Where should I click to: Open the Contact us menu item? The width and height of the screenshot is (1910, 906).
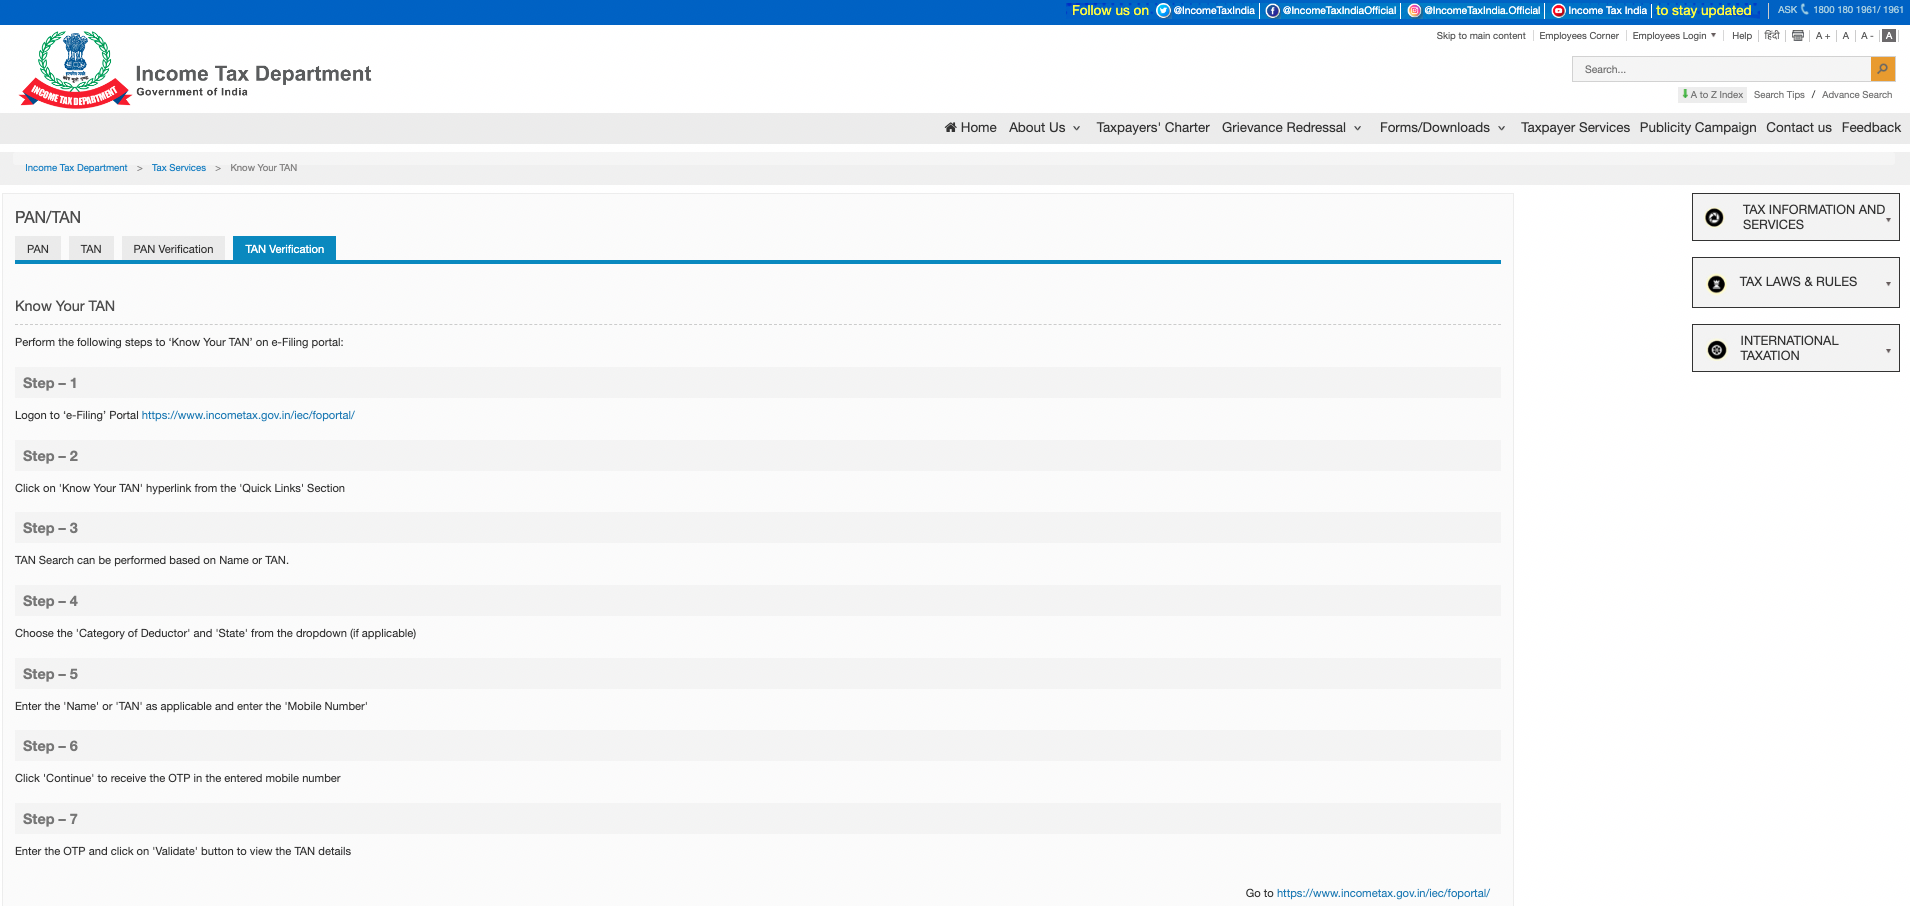[x=1799, y=128]
